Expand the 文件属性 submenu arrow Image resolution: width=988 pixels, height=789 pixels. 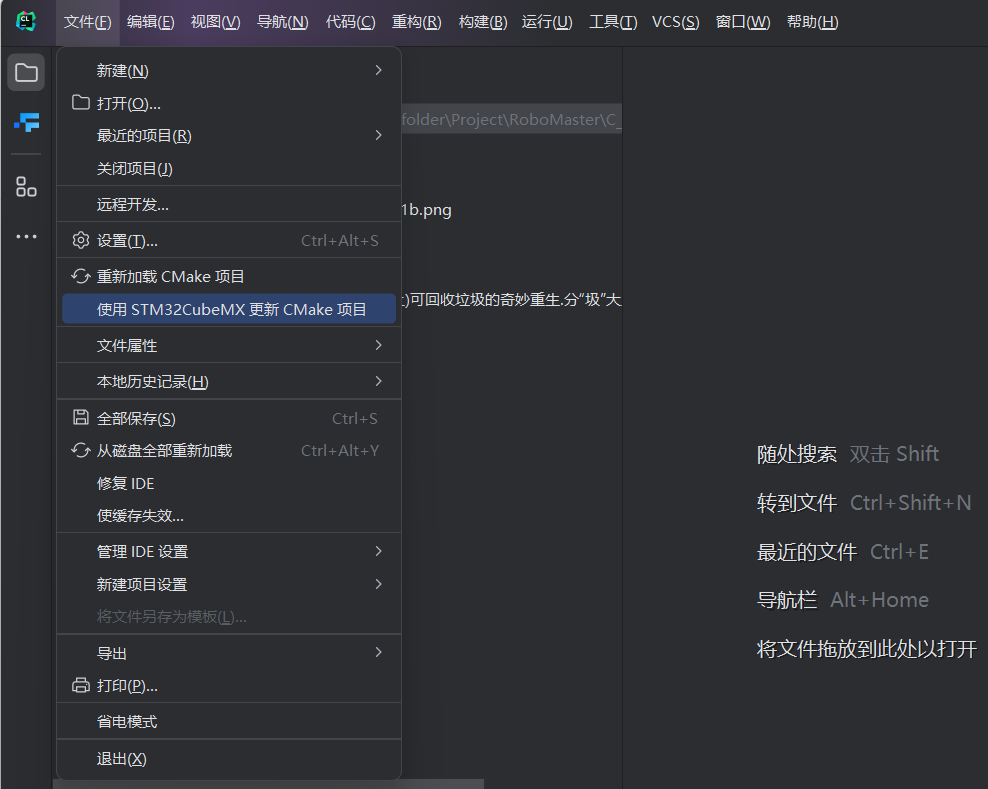point(378,345)
